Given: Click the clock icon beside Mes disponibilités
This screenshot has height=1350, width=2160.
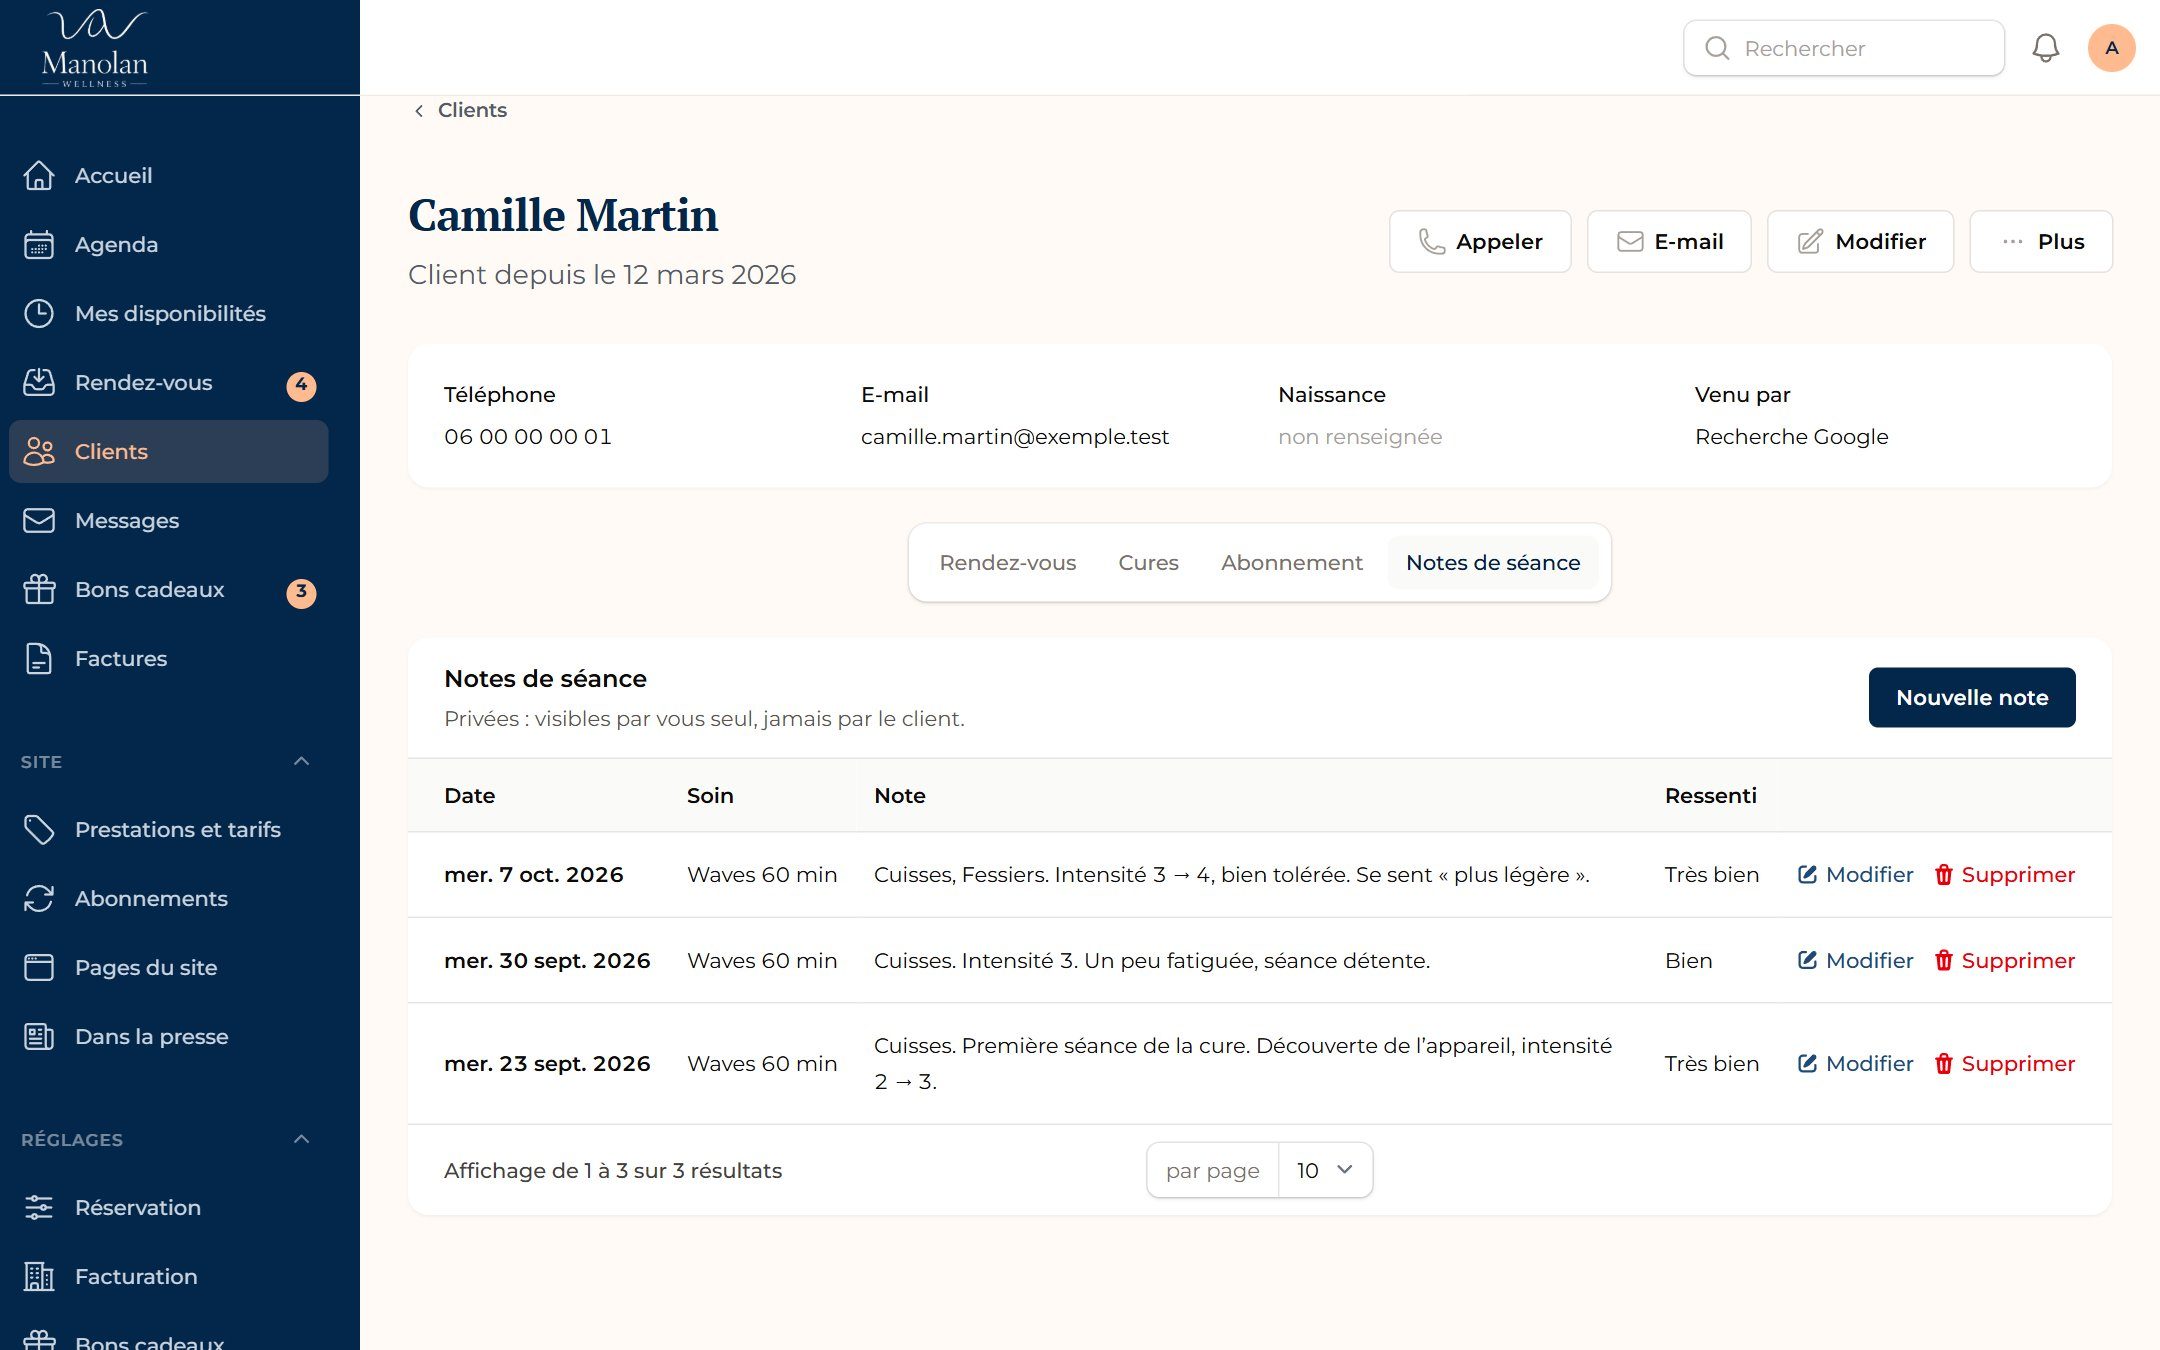Looking at the screenshot, I should 39,313.
